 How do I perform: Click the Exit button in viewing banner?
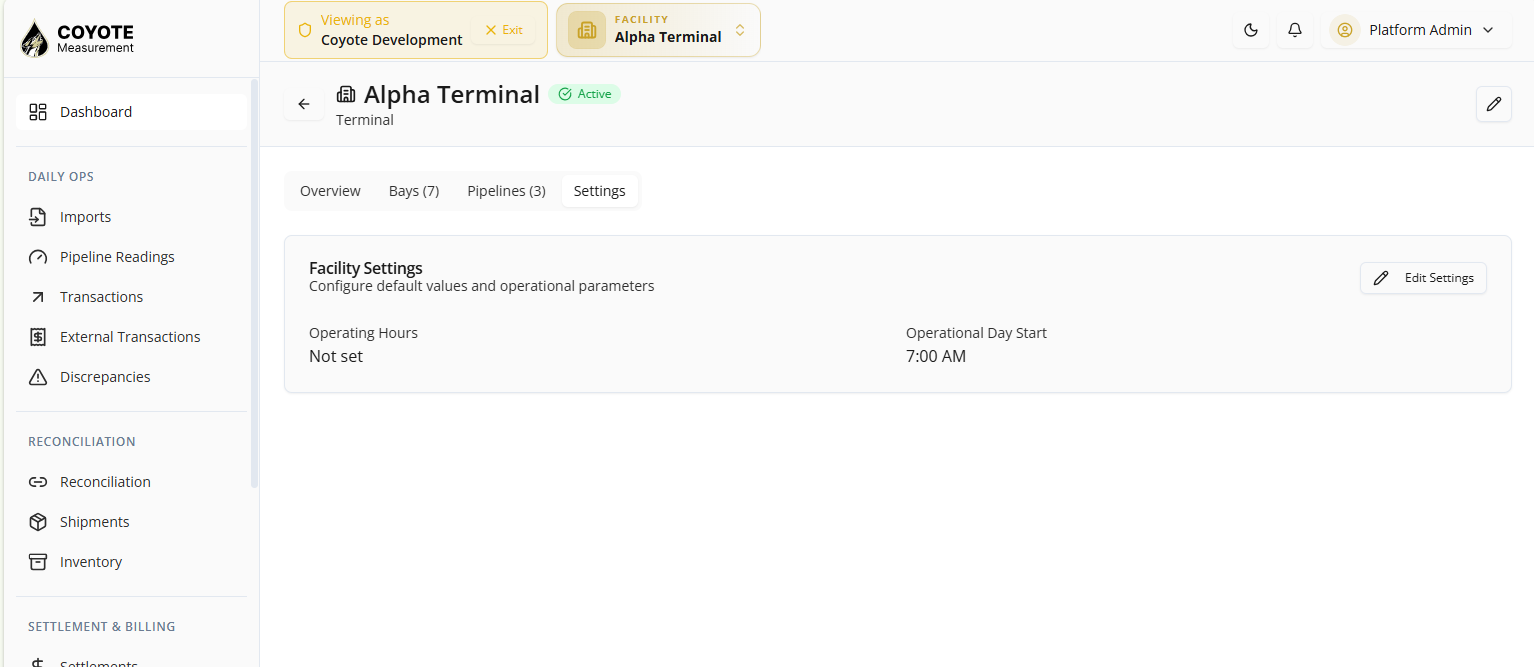point(503,30)
